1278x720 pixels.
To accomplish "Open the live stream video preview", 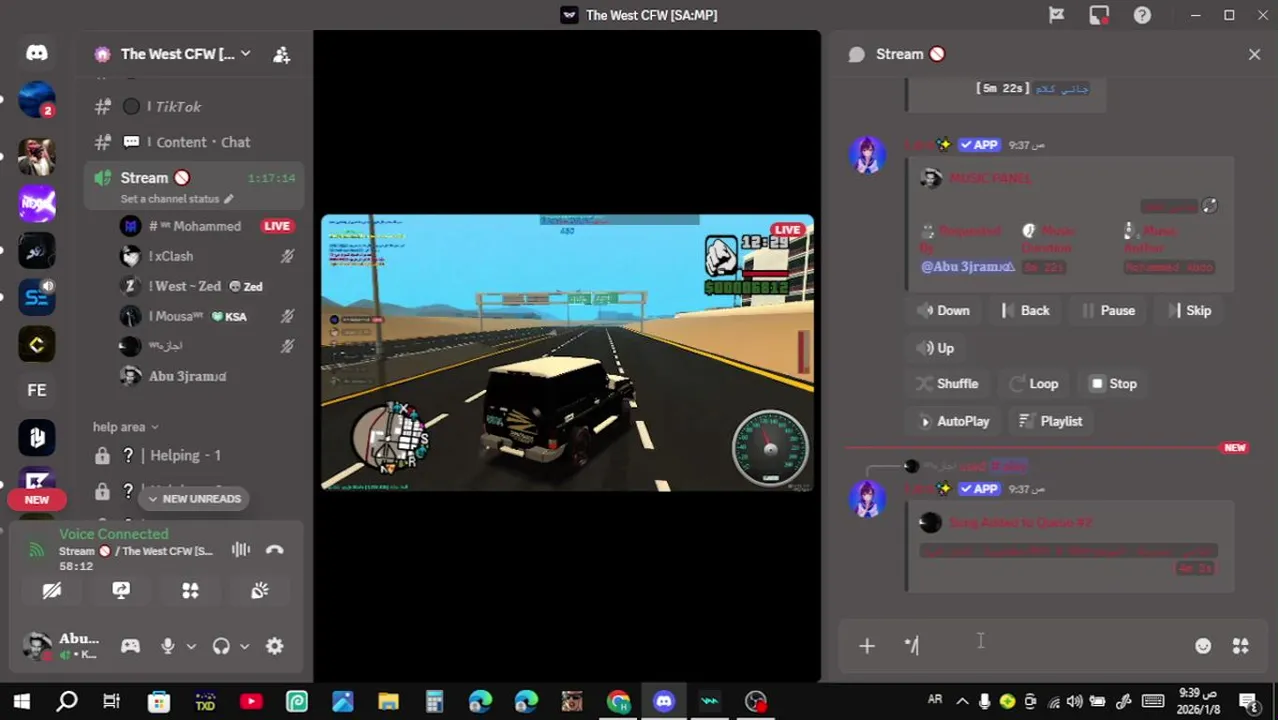I will coord(567,353).
